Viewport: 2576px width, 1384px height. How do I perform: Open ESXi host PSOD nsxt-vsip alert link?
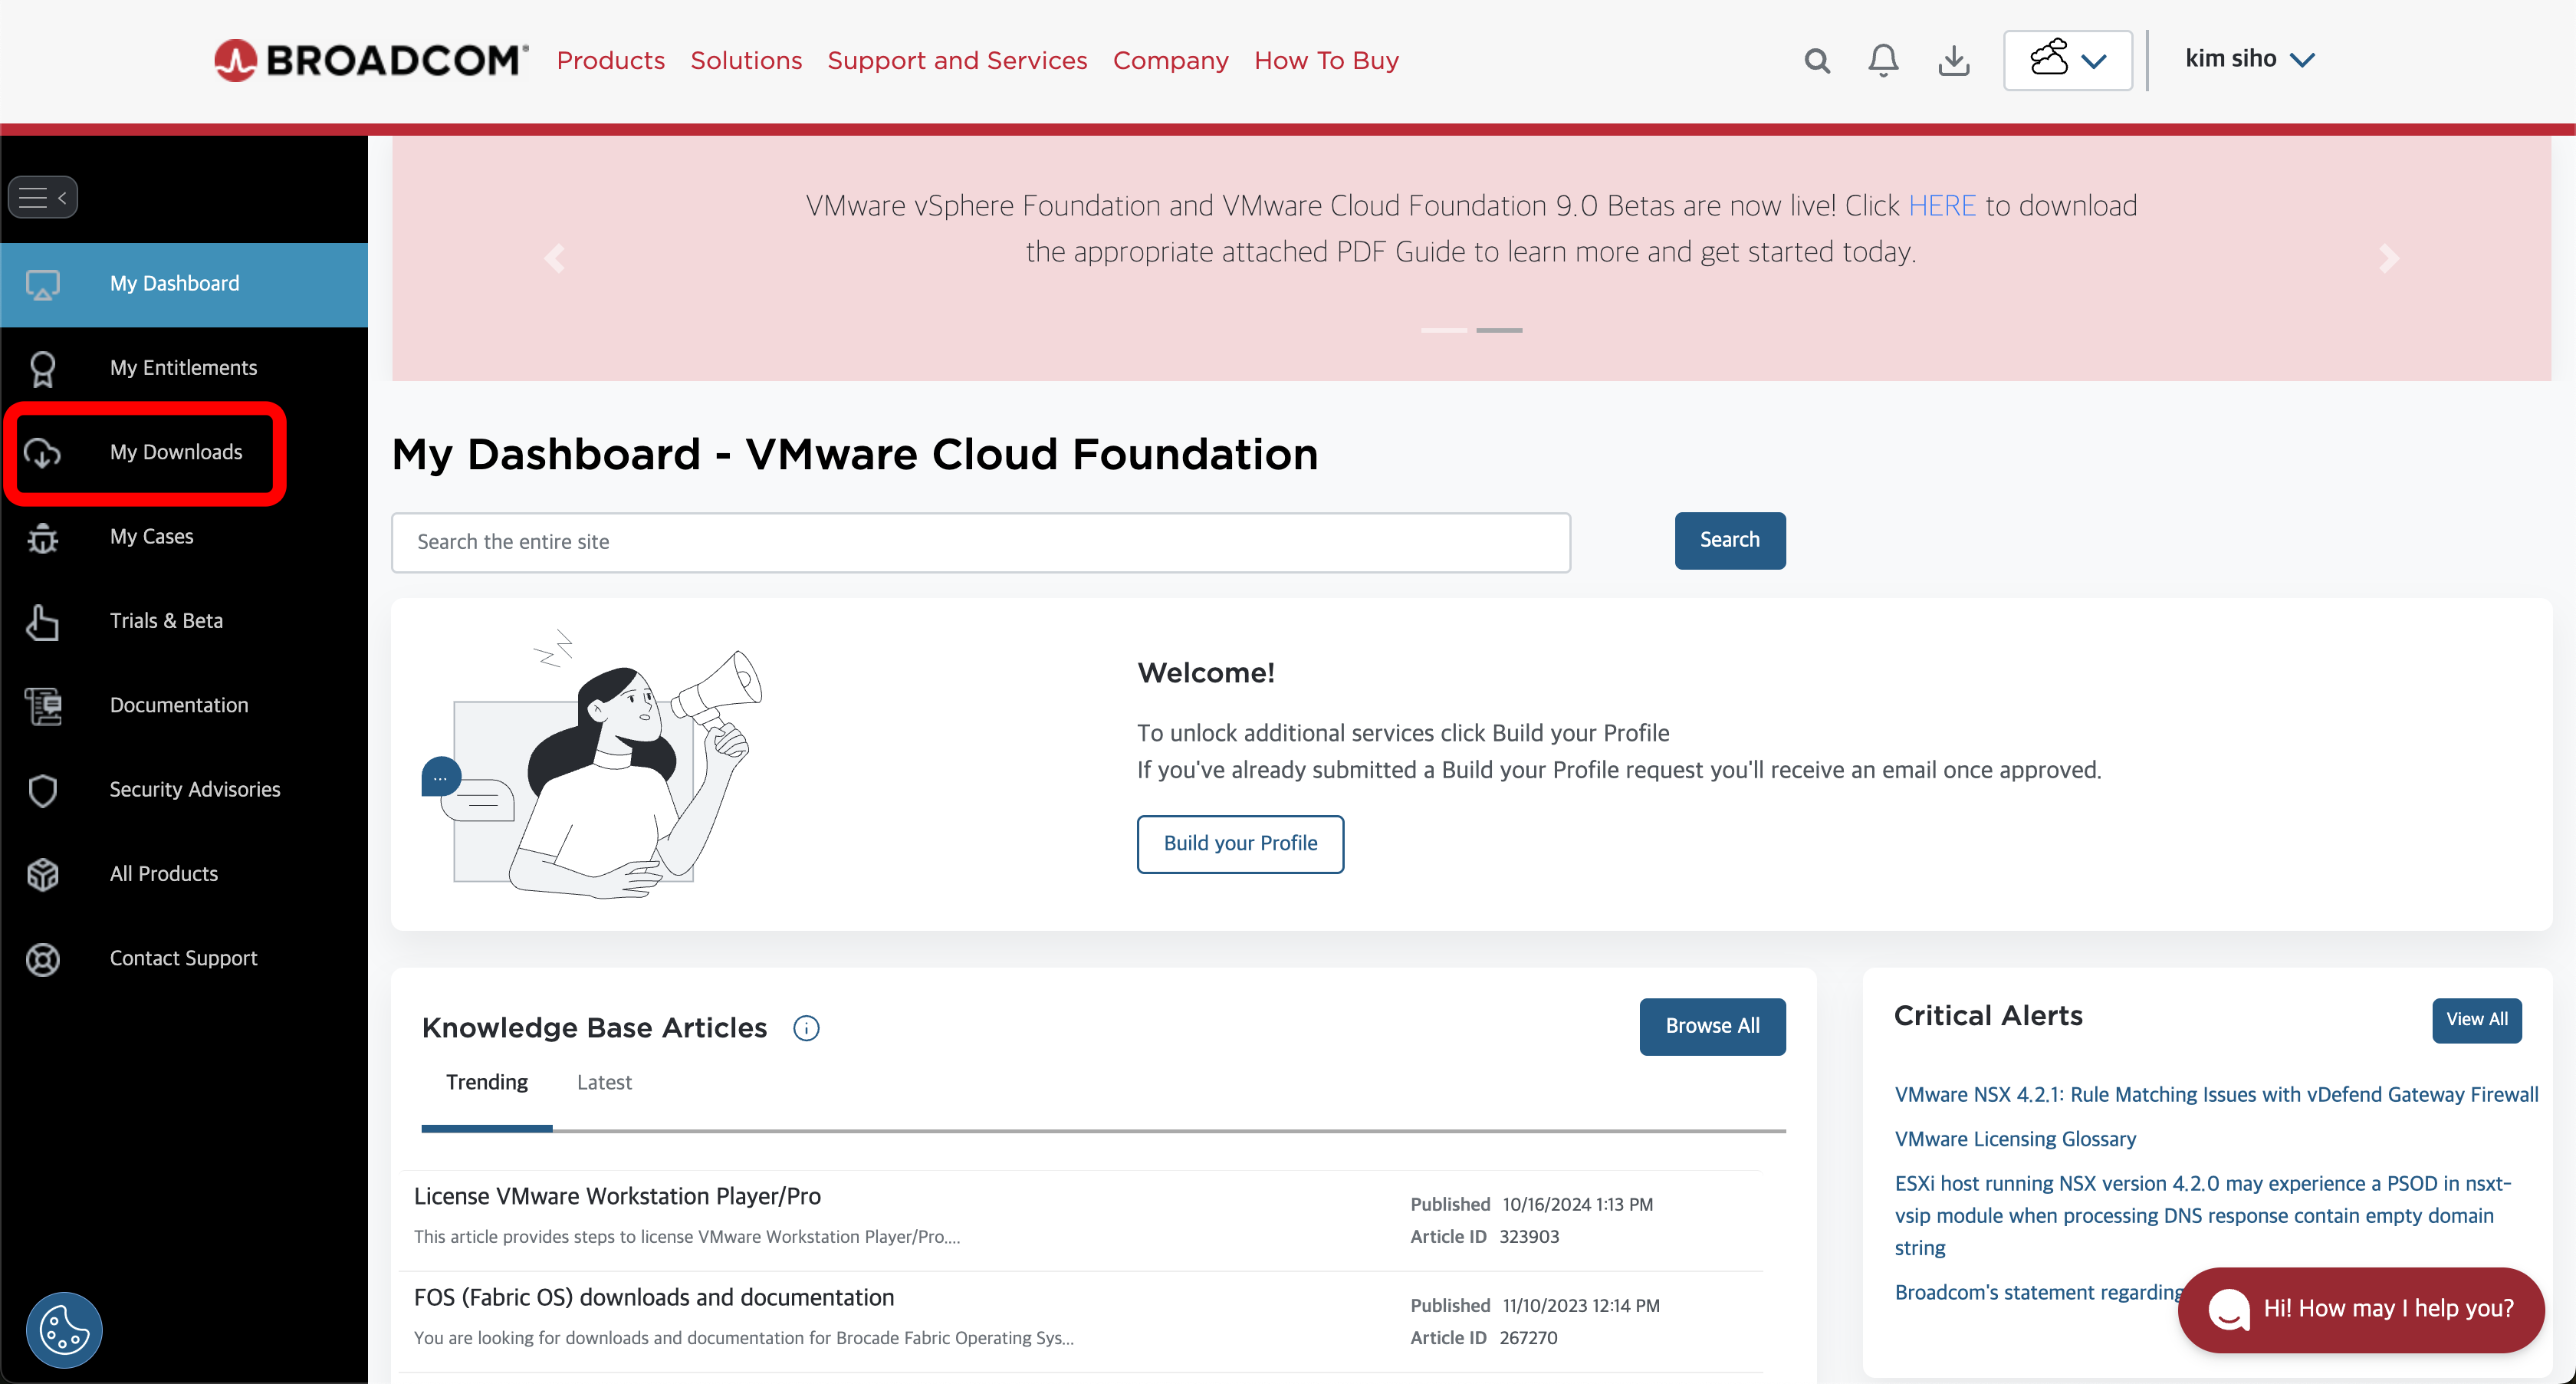coord(2201,1215)
